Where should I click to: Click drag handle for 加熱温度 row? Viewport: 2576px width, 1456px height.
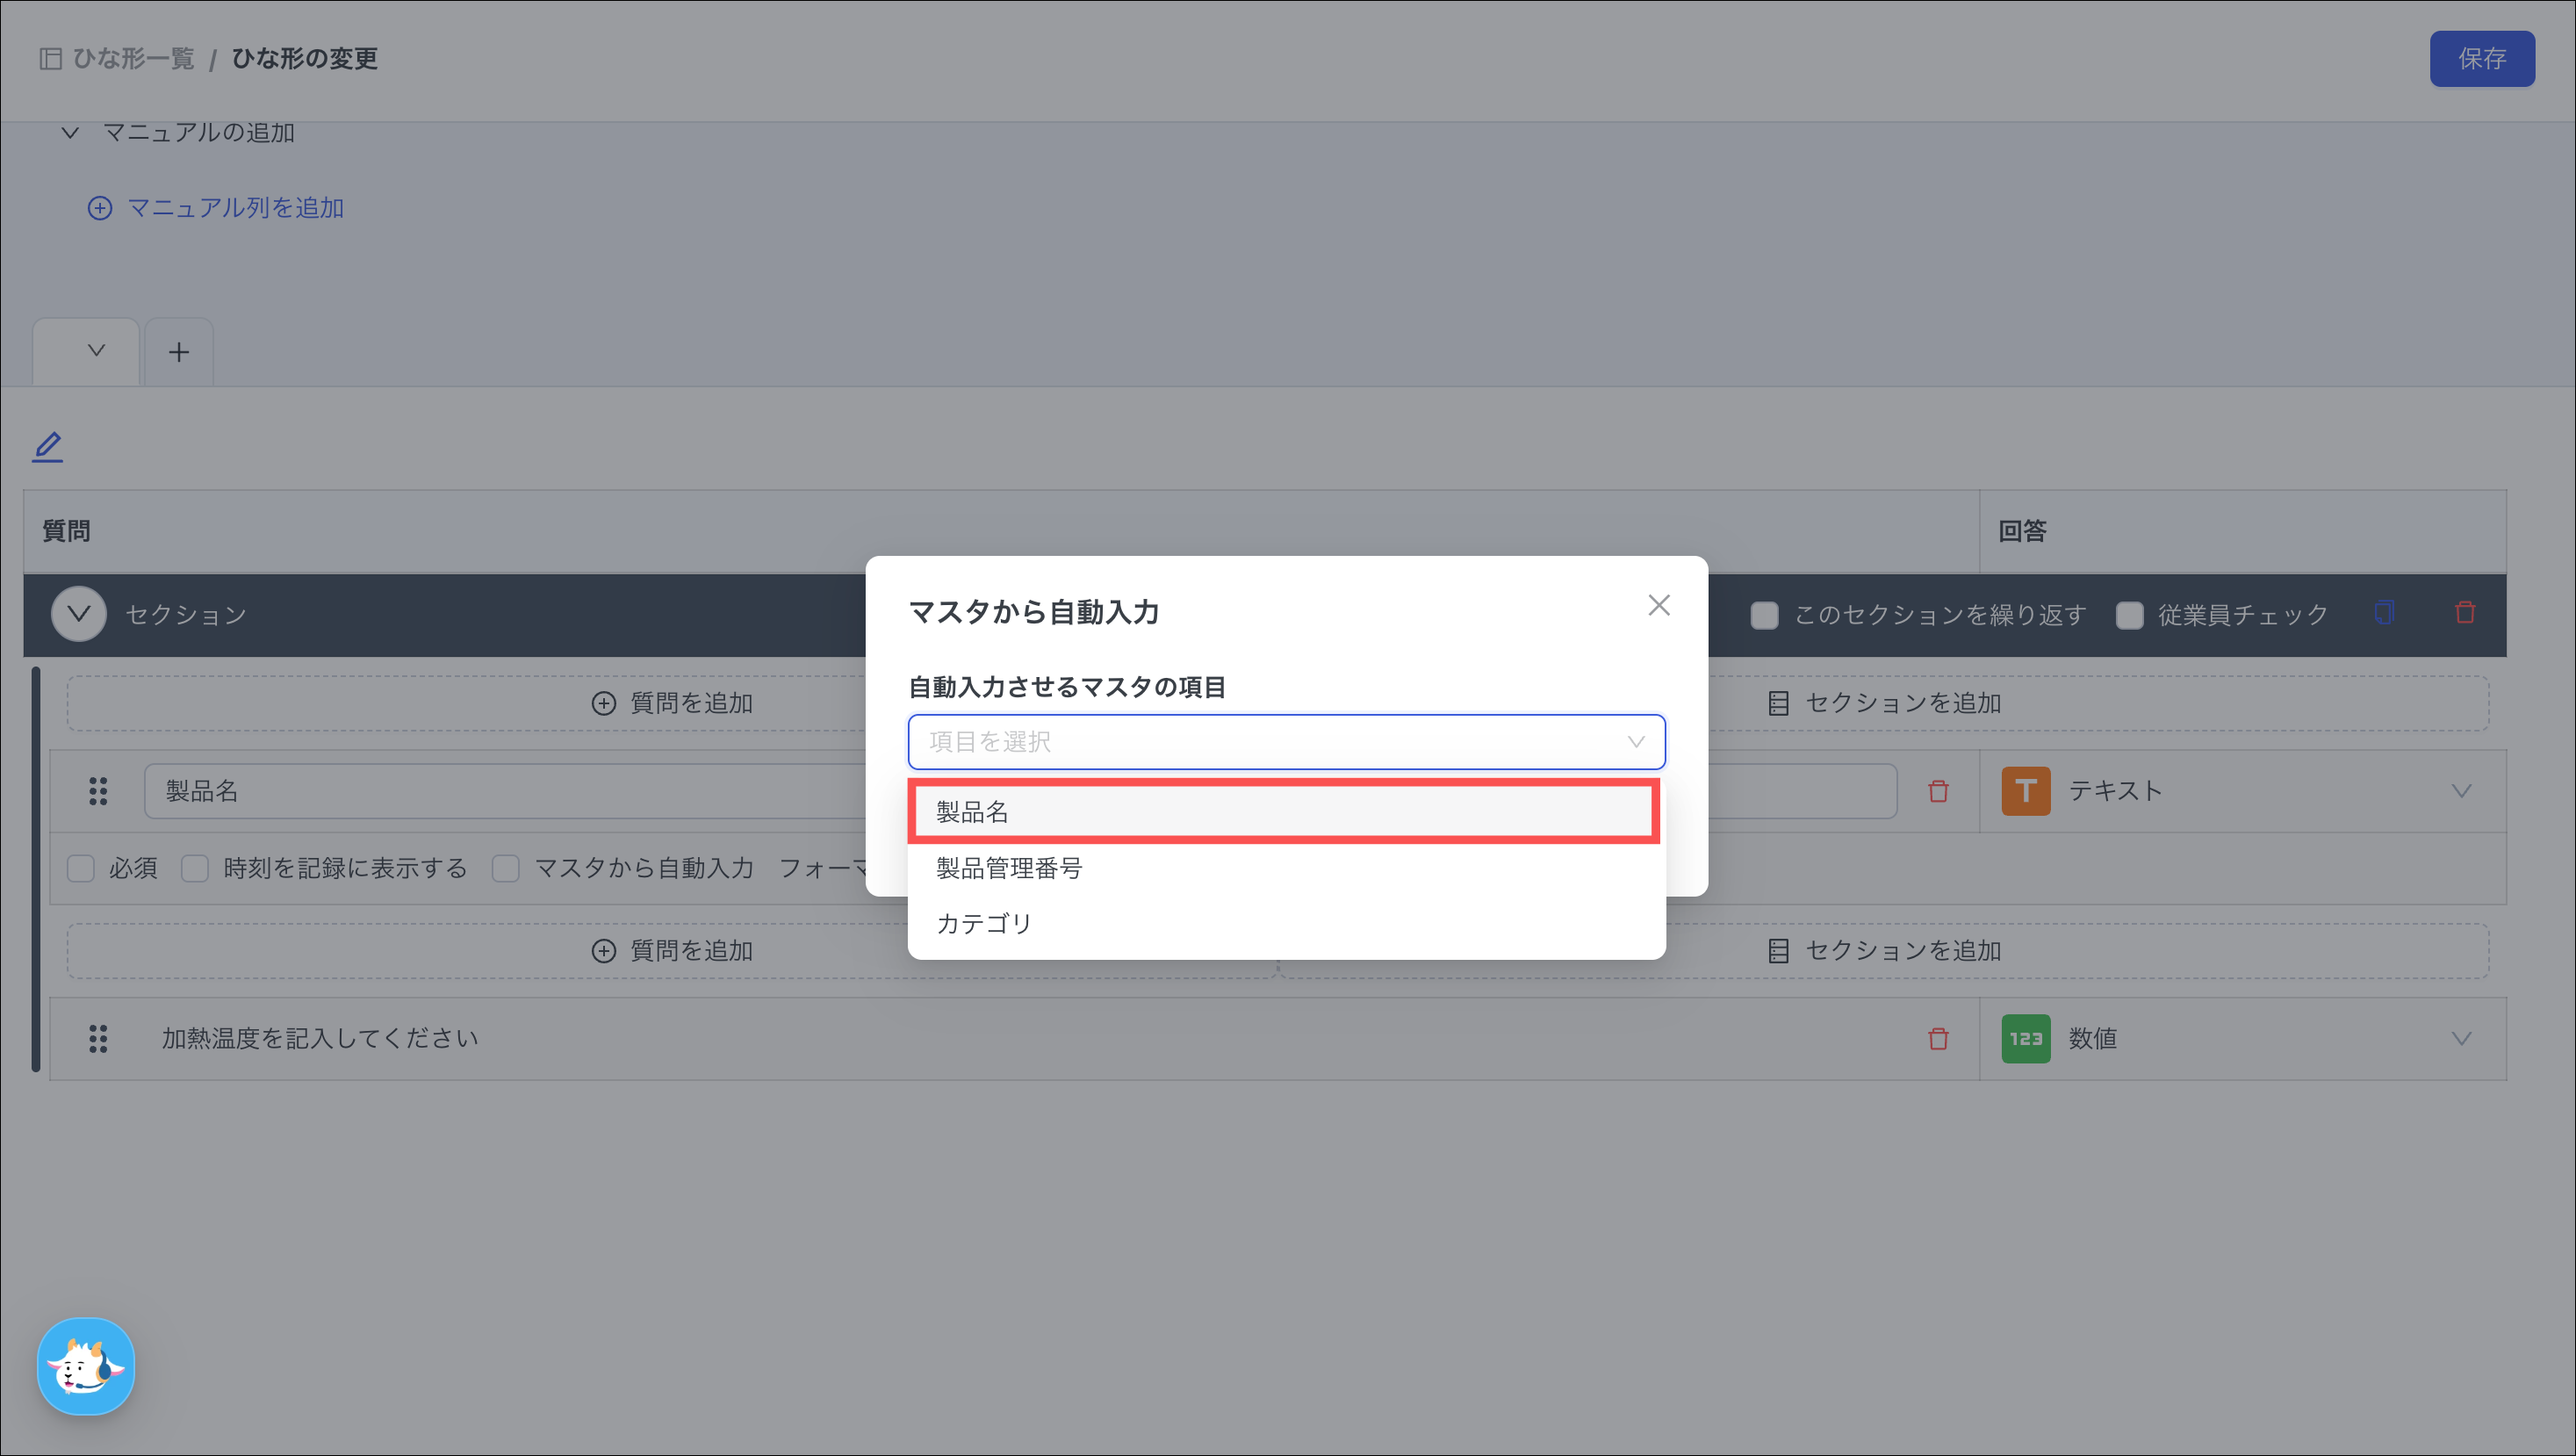tap(98, 1039)
